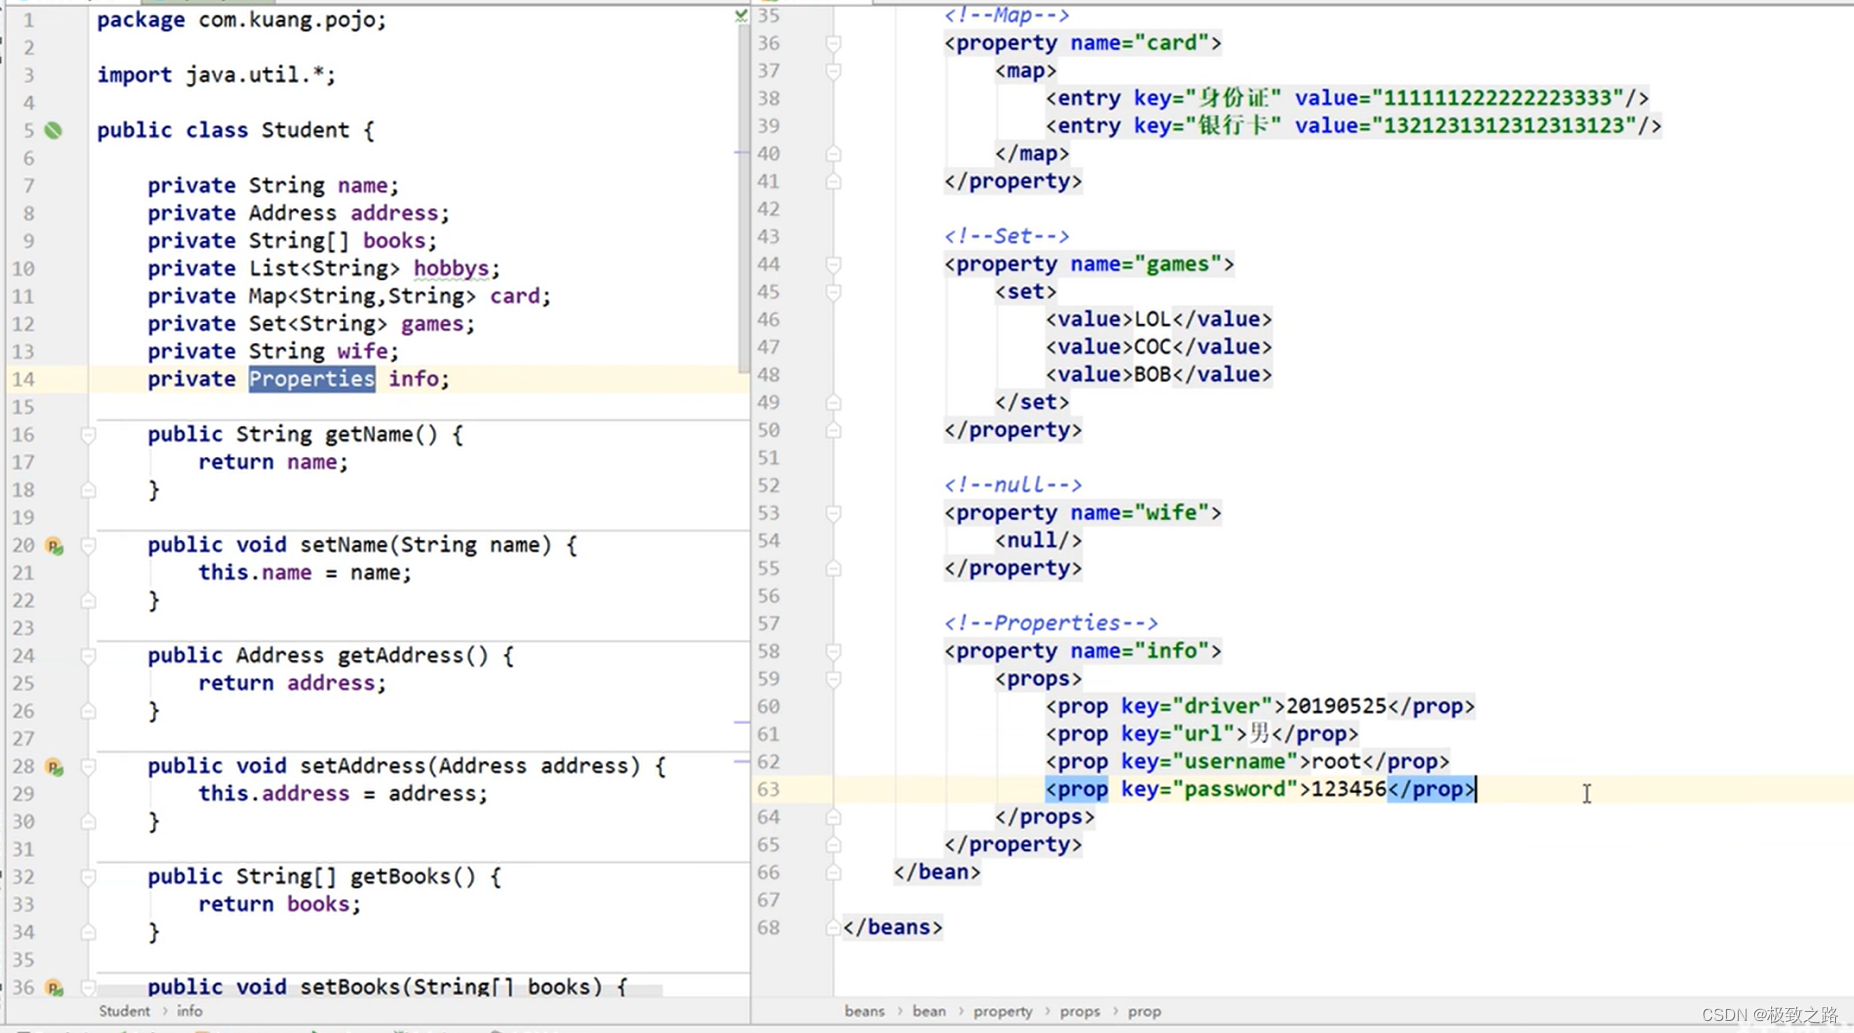This screenshot has width=1854, height=1033.
Task: Click 'return name;' on line 17
Action: tap(273, 463)
